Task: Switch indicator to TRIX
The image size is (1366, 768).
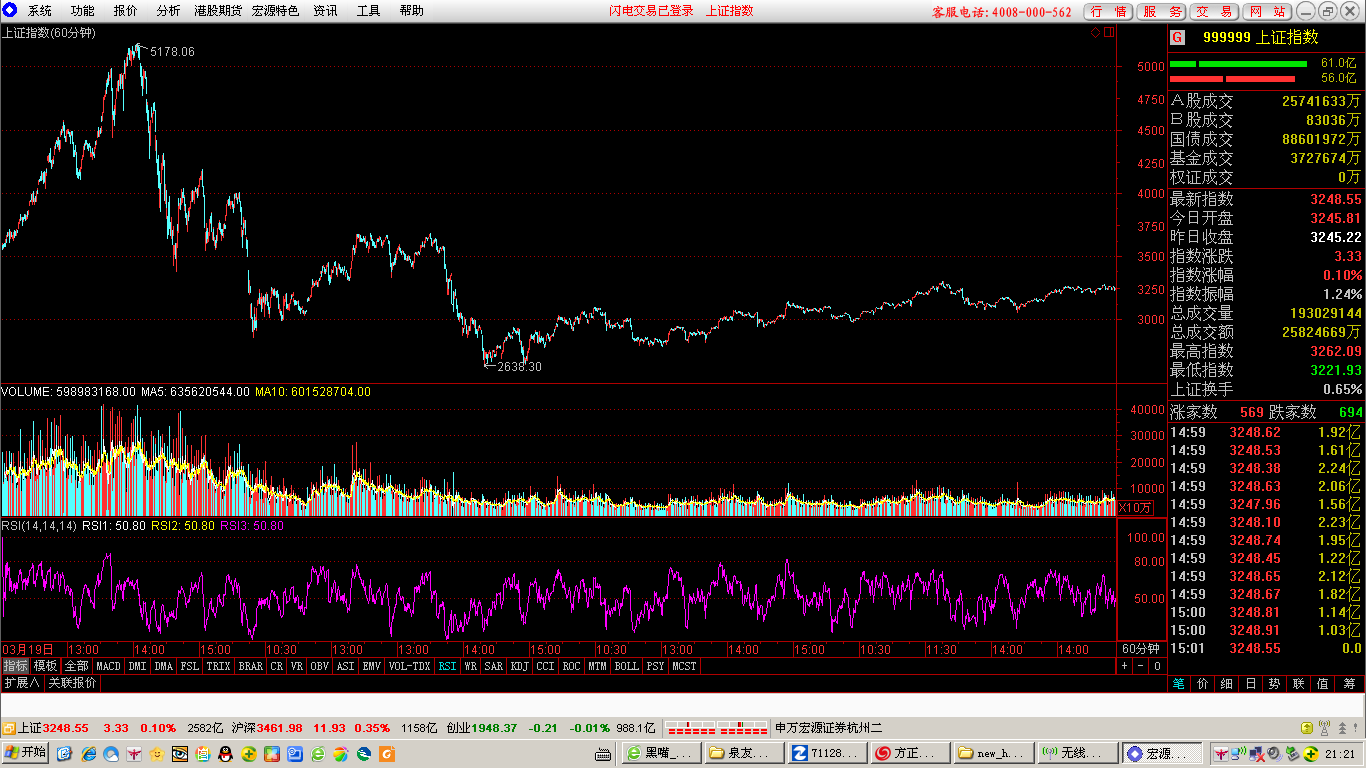Action: [218, 666]
